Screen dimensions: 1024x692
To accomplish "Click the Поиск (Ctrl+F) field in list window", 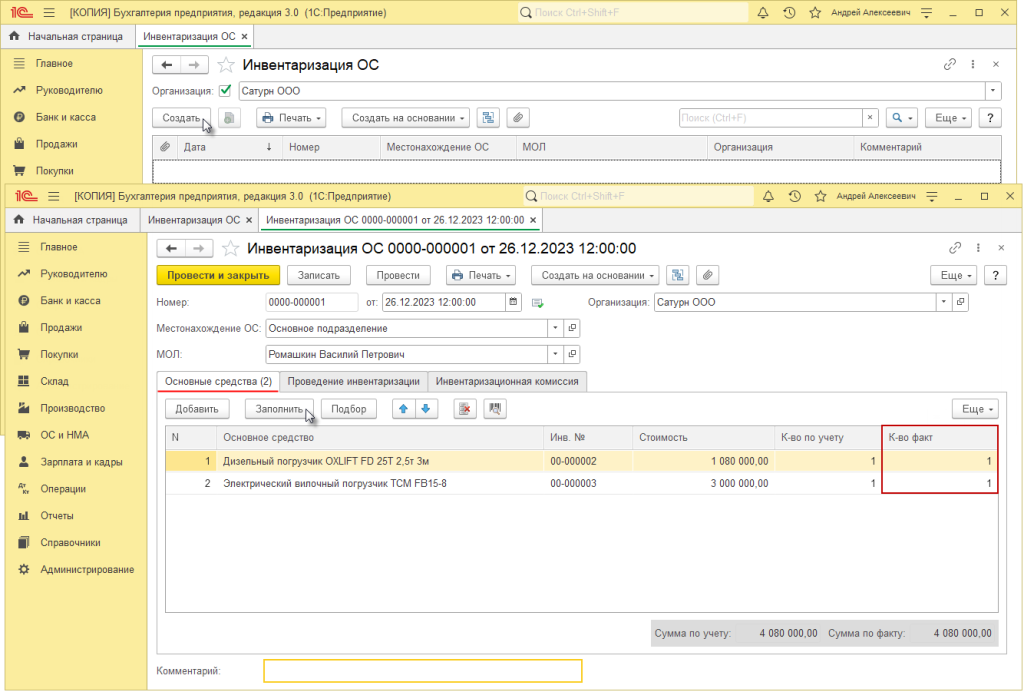I will [x=771, y=118].
